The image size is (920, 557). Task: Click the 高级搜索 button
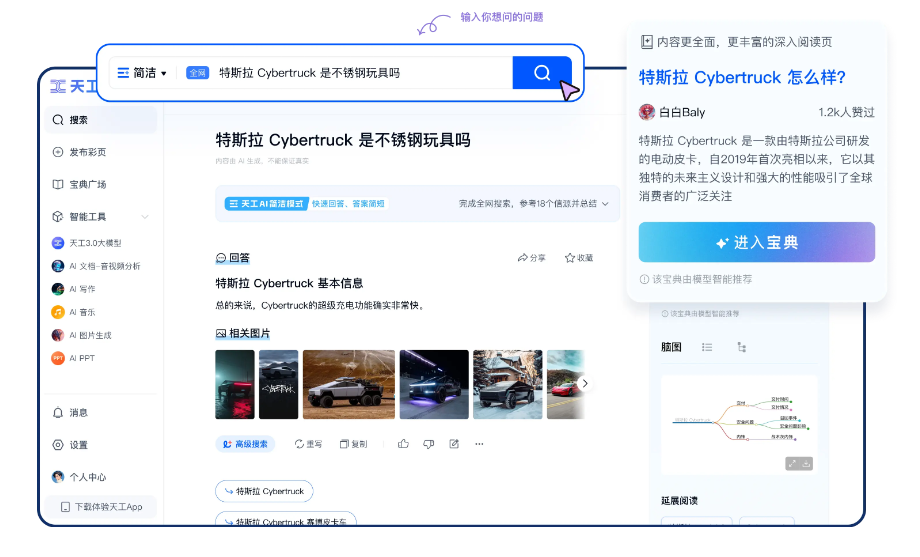[245, 444]
